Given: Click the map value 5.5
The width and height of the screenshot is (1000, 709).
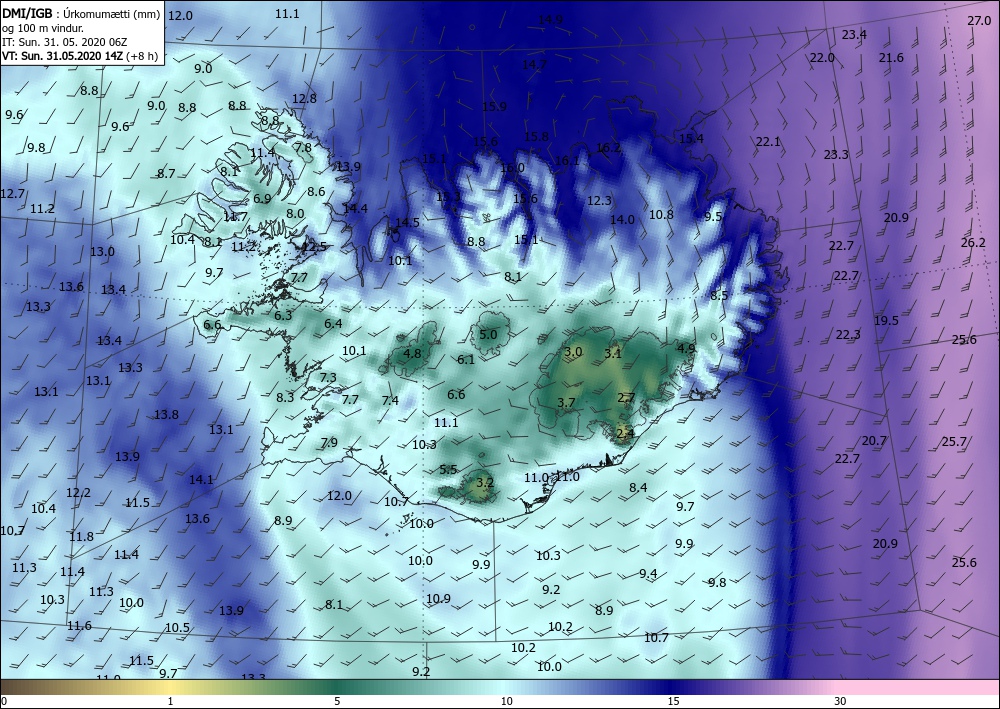Looking at the screenshot, I should tap(448, 469).
